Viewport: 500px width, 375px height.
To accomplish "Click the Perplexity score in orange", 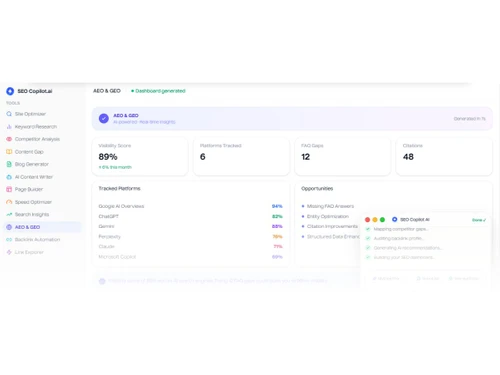I will pyautogui.click(x=277, y=237).
